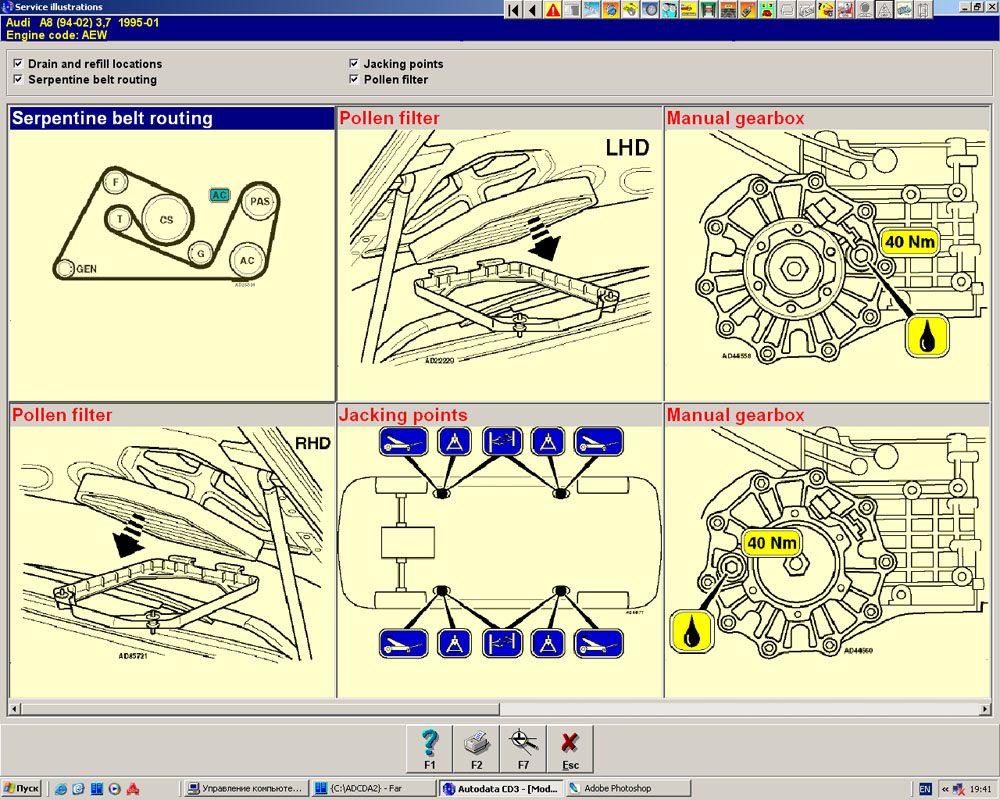Click the red warning triangle toolbar icon
Screen dimensions: 1000x800
pos(553,10)
